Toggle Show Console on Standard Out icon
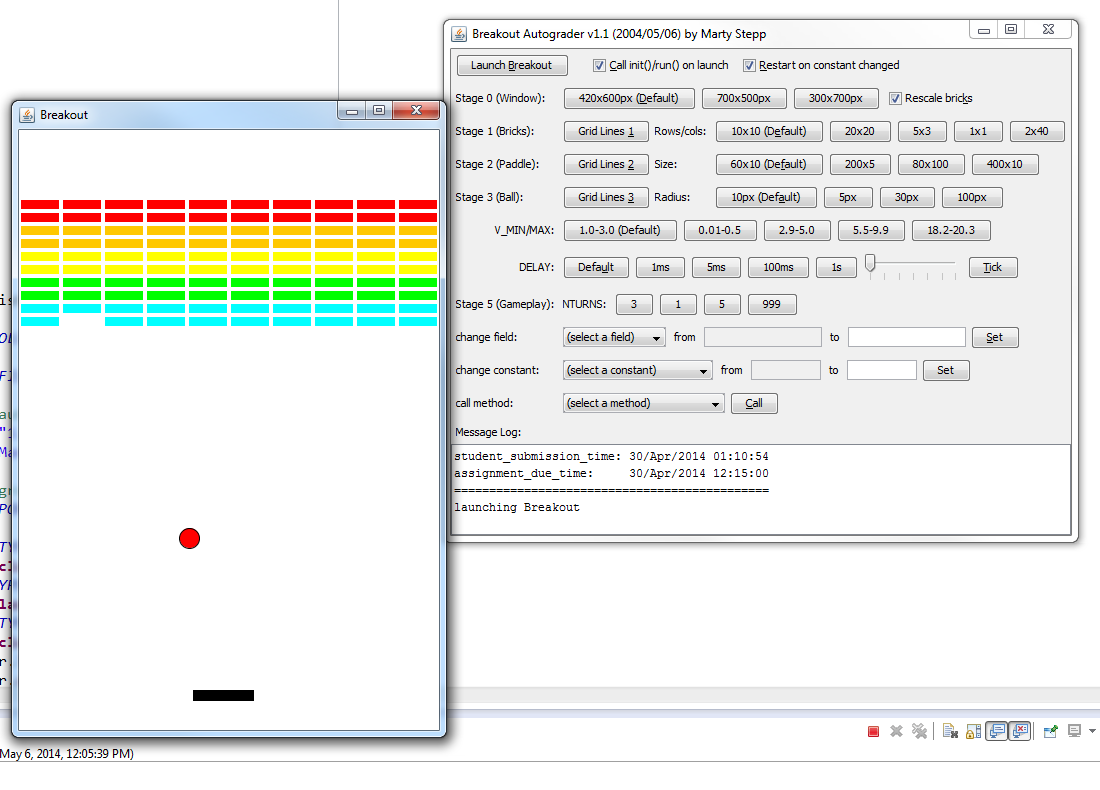The width and height of the screenshot is (1100, 790). [x=996, y=732]
